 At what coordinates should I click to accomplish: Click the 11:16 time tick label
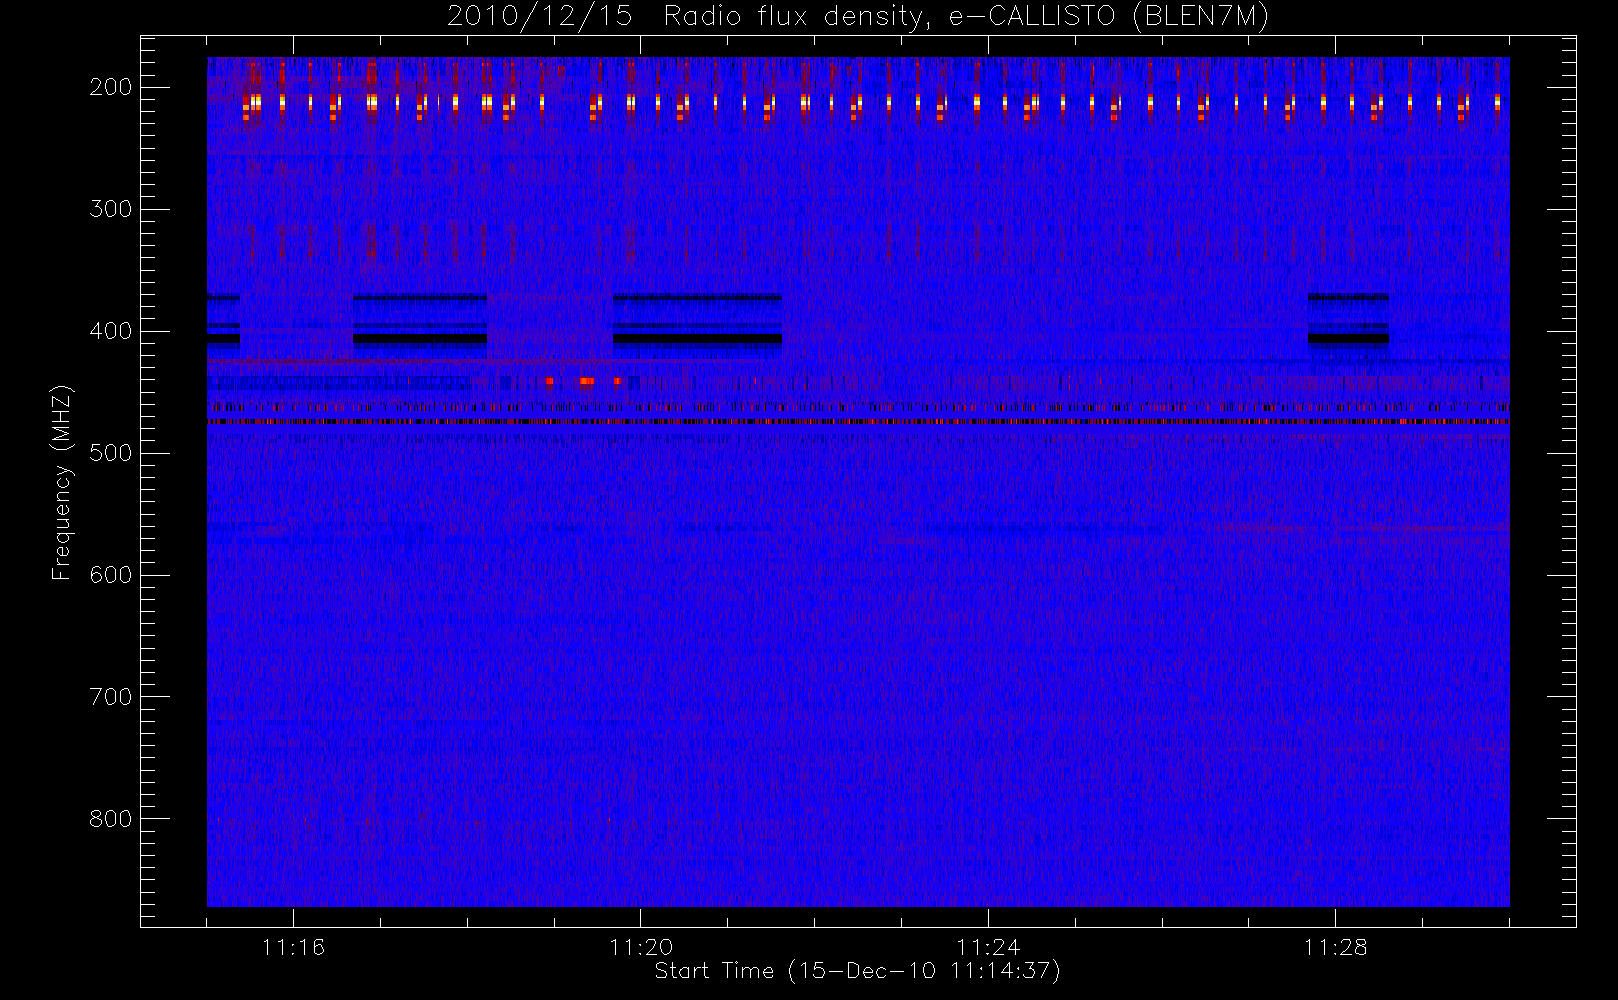pos(293,947)
